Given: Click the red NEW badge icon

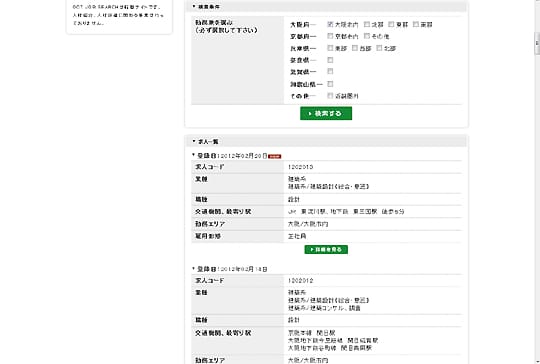Looking at the screenshot, I should coord(274,156).
